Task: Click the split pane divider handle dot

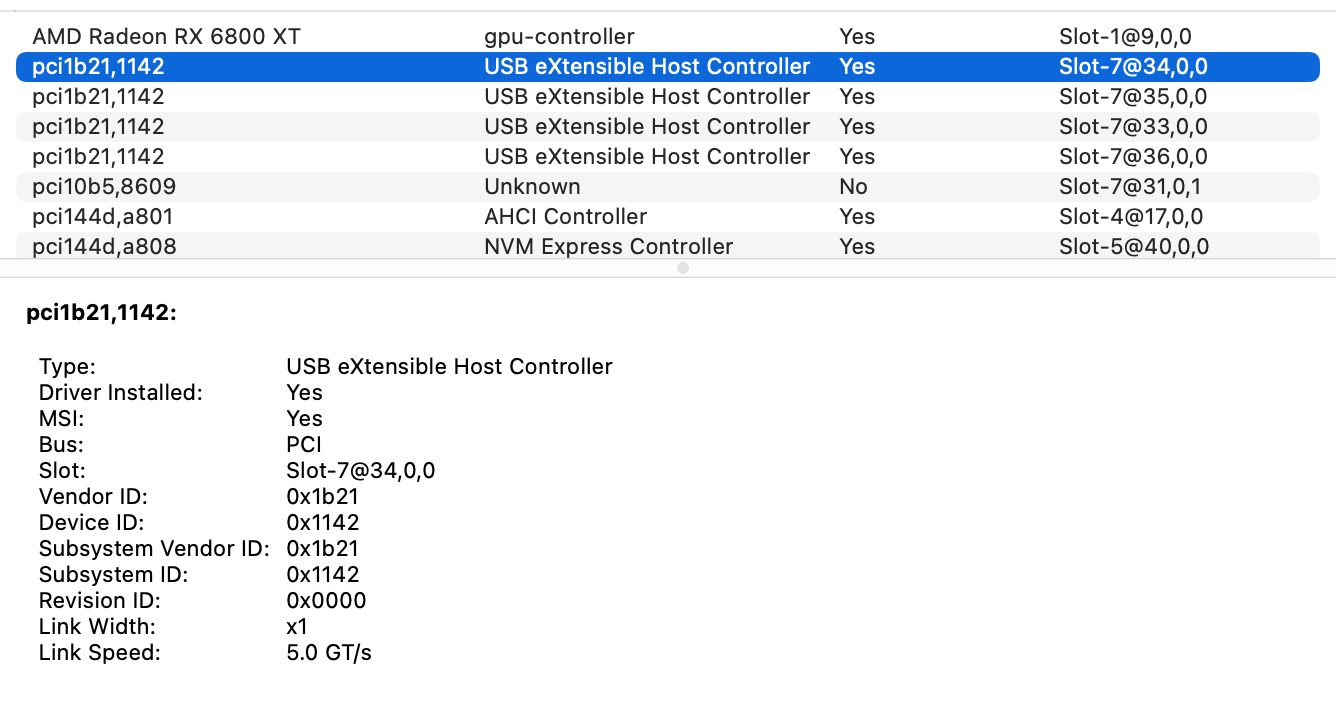Action: pyautogui.click(x=683, y=268)
